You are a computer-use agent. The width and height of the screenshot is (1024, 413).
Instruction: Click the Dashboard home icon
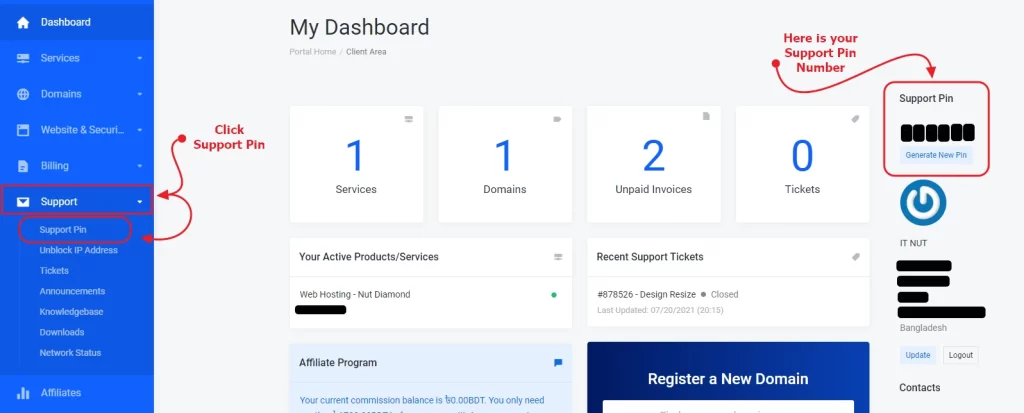(23, 22)
